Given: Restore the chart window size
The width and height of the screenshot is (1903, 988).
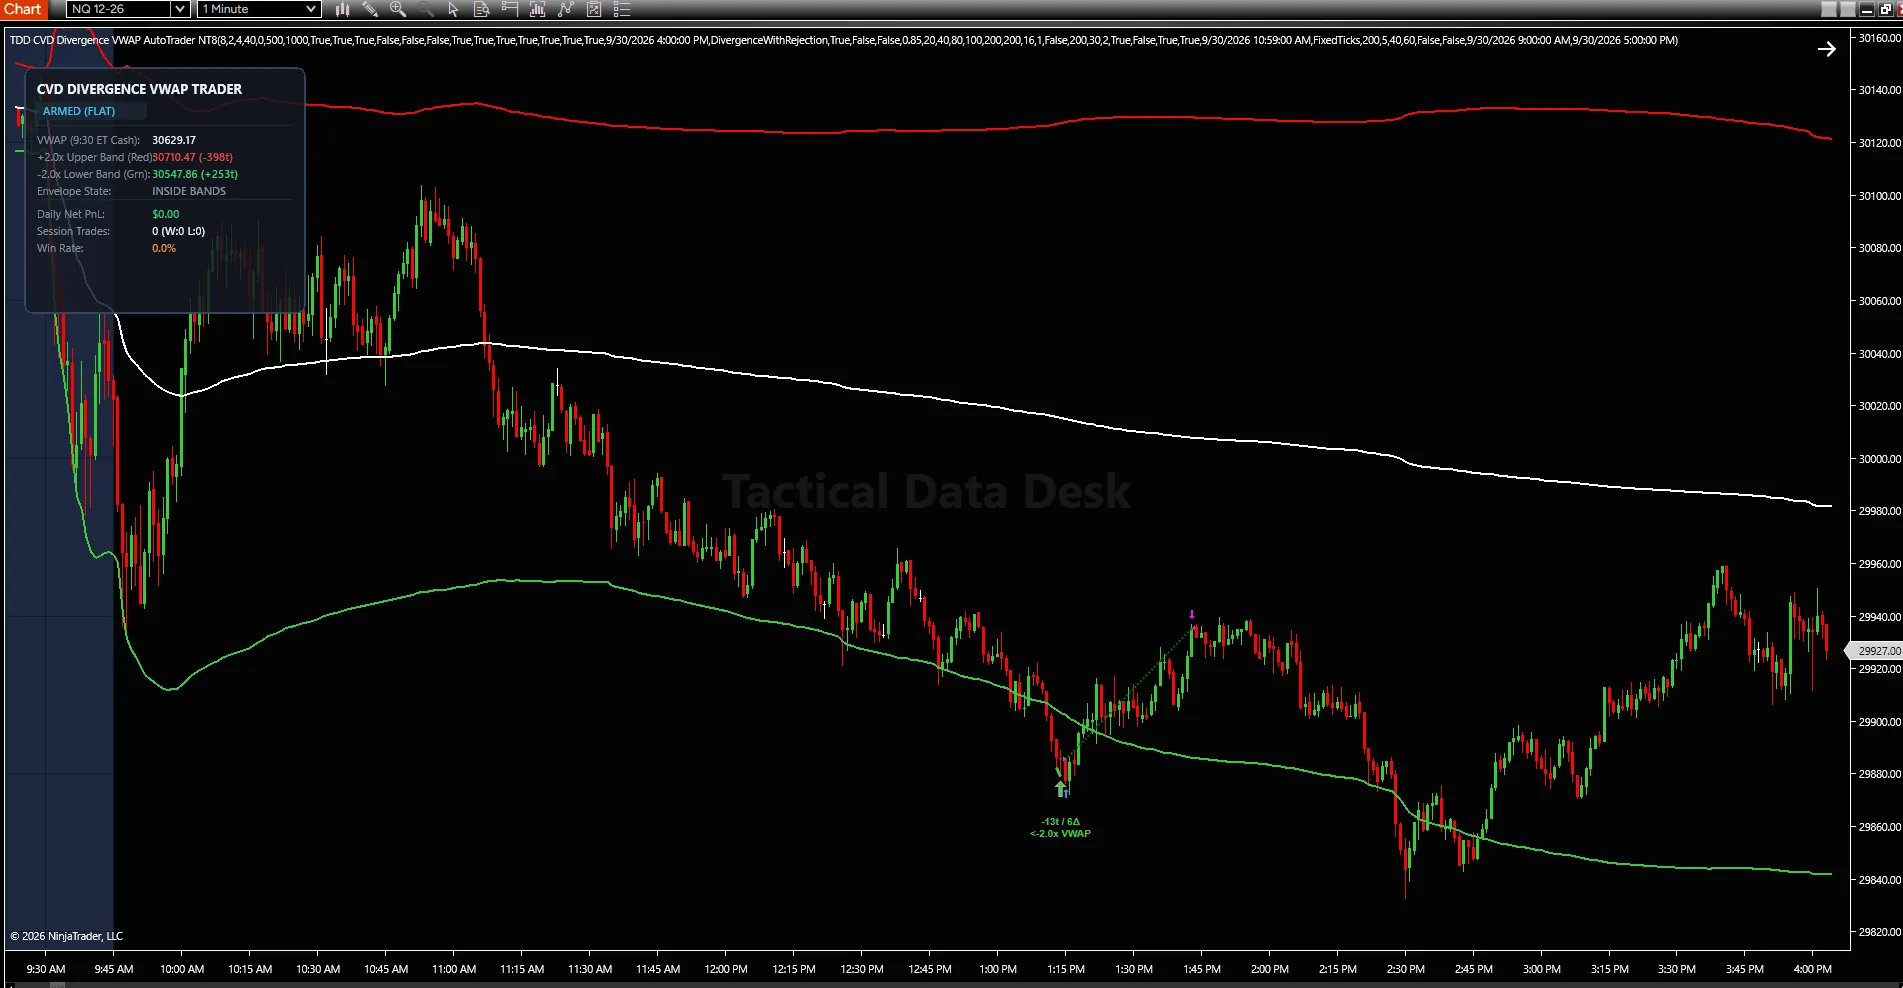Looking at the screenshot, I should [1885, 9].
